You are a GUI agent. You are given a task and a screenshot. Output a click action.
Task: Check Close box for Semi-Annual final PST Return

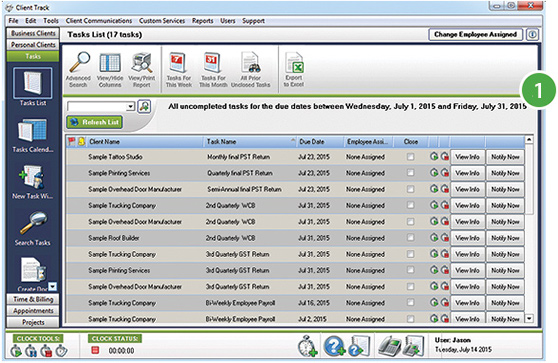coord(410,189)
